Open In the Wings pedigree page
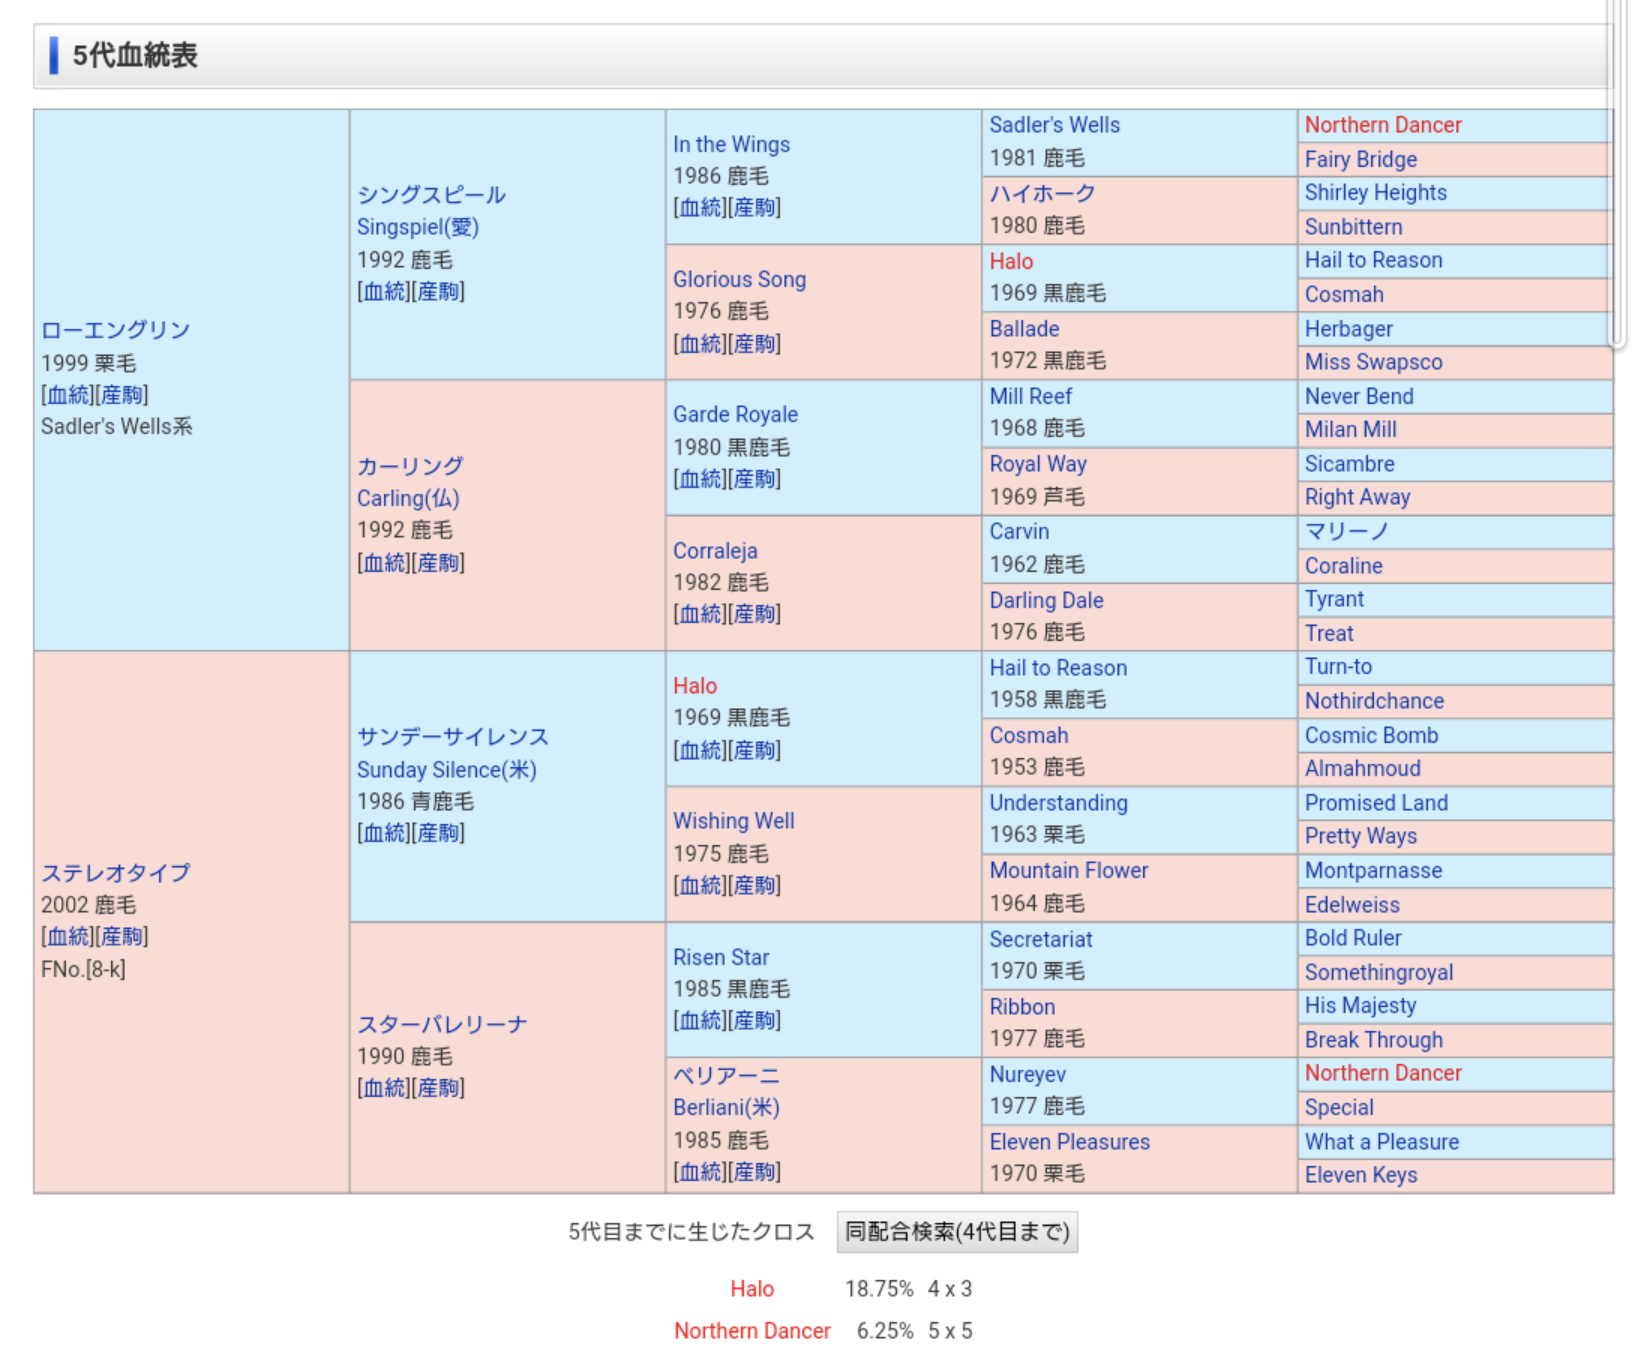 [x=730, y=144]
